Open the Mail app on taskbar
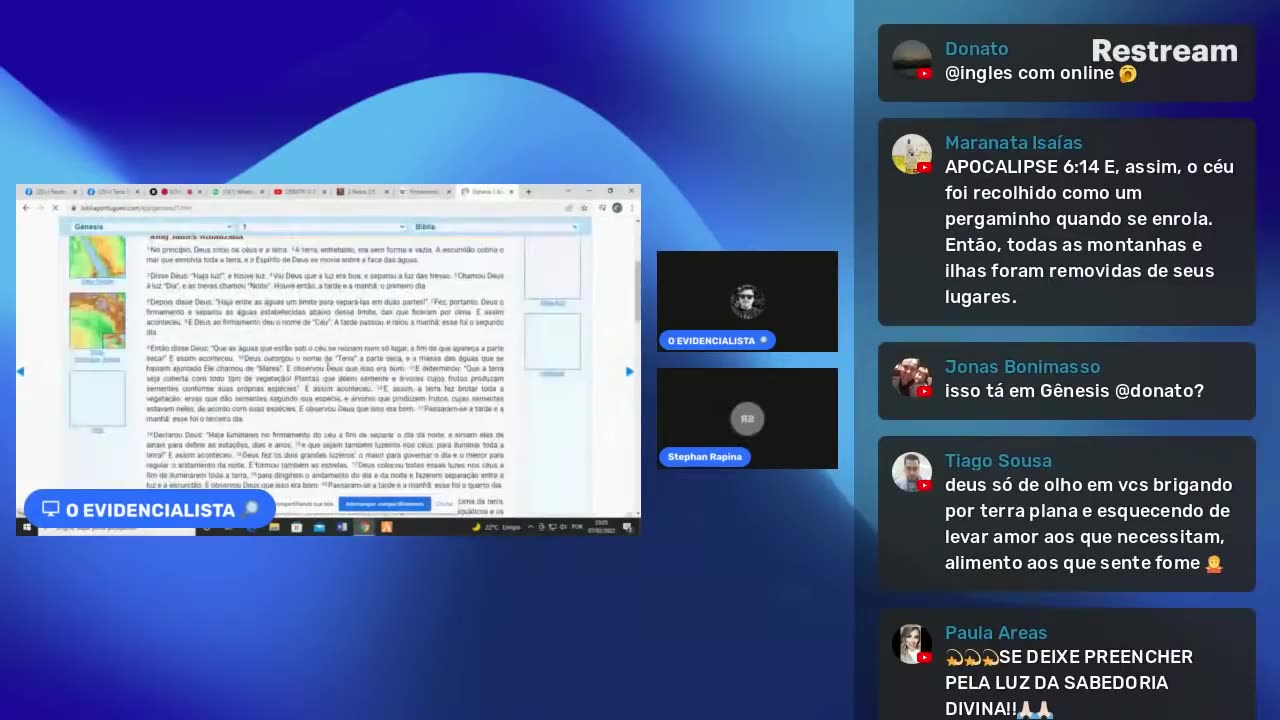The width and height of the screenshot is (1280, 720). click(x=320, y=527)
